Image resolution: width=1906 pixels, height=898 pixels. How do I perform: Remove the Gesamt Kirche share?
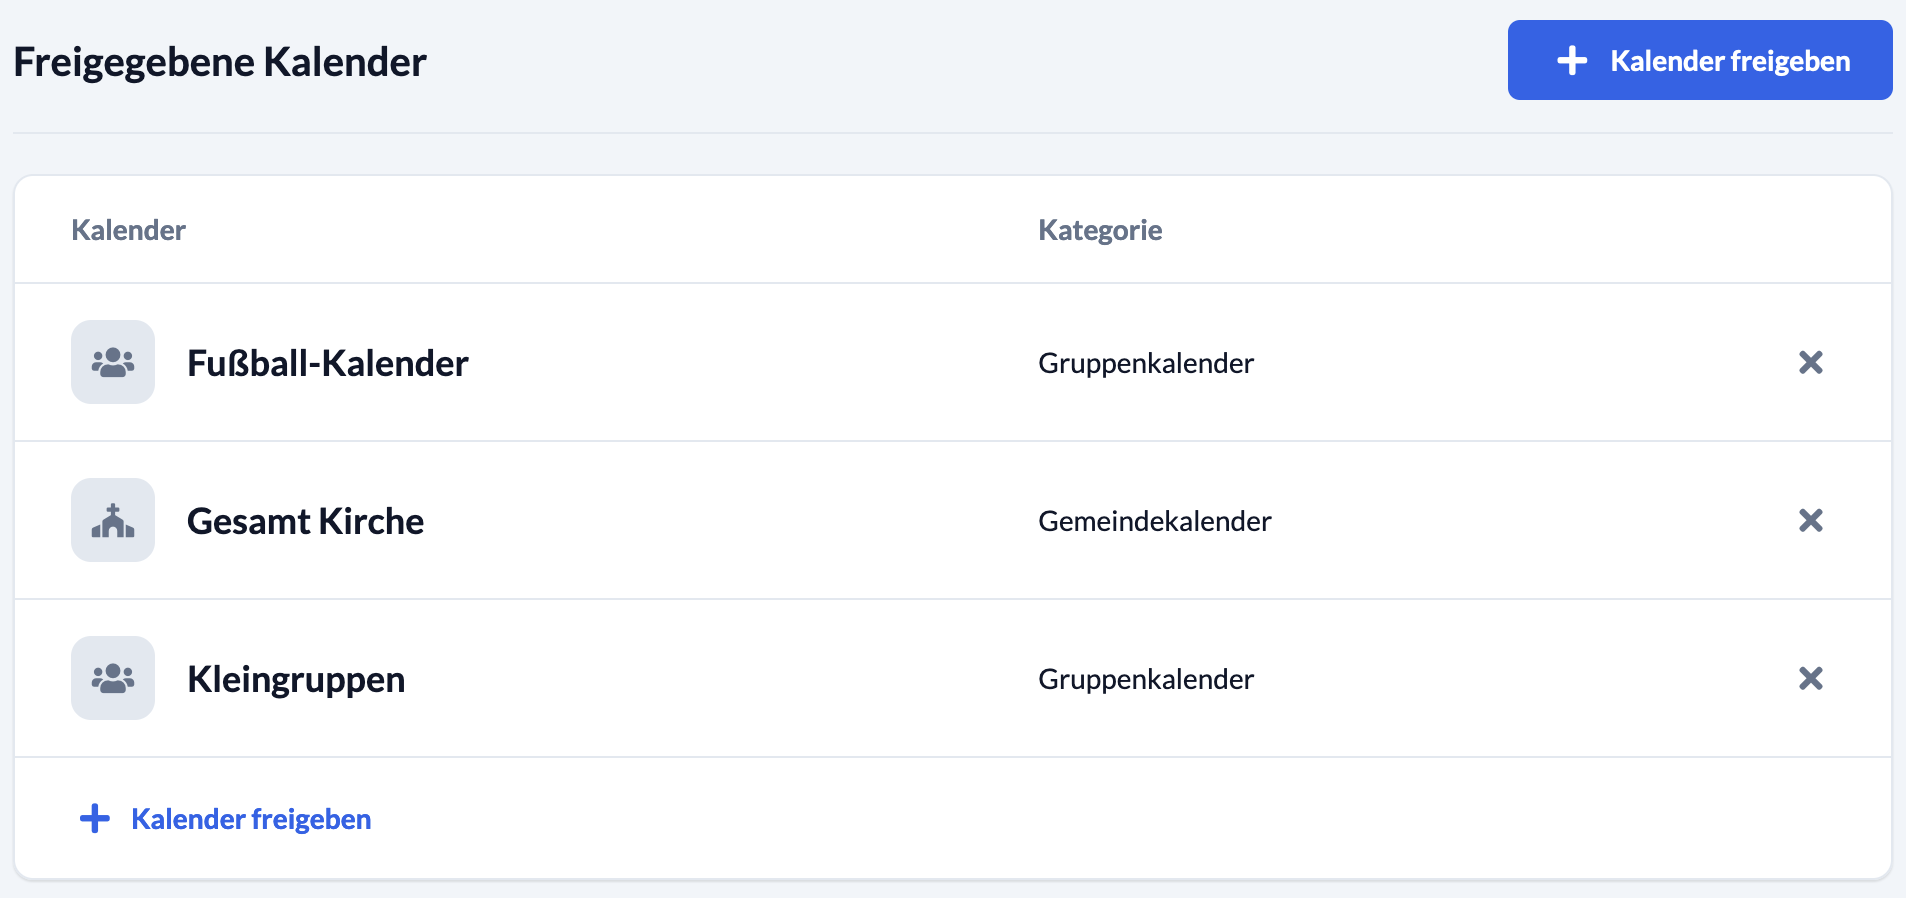tap(1810, 520)
